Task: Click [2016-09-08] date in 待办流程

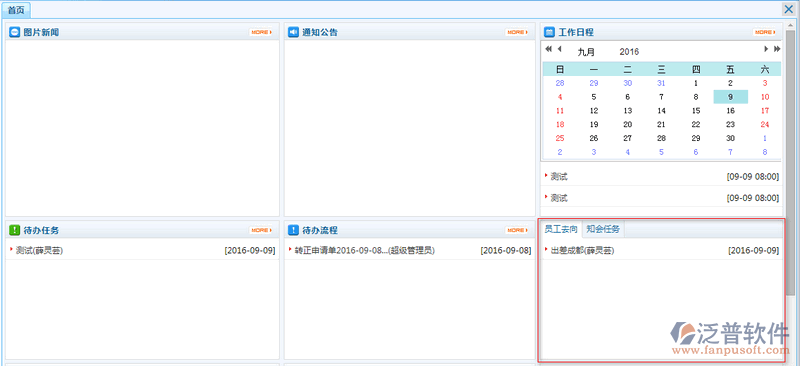Action: [506, 251]
